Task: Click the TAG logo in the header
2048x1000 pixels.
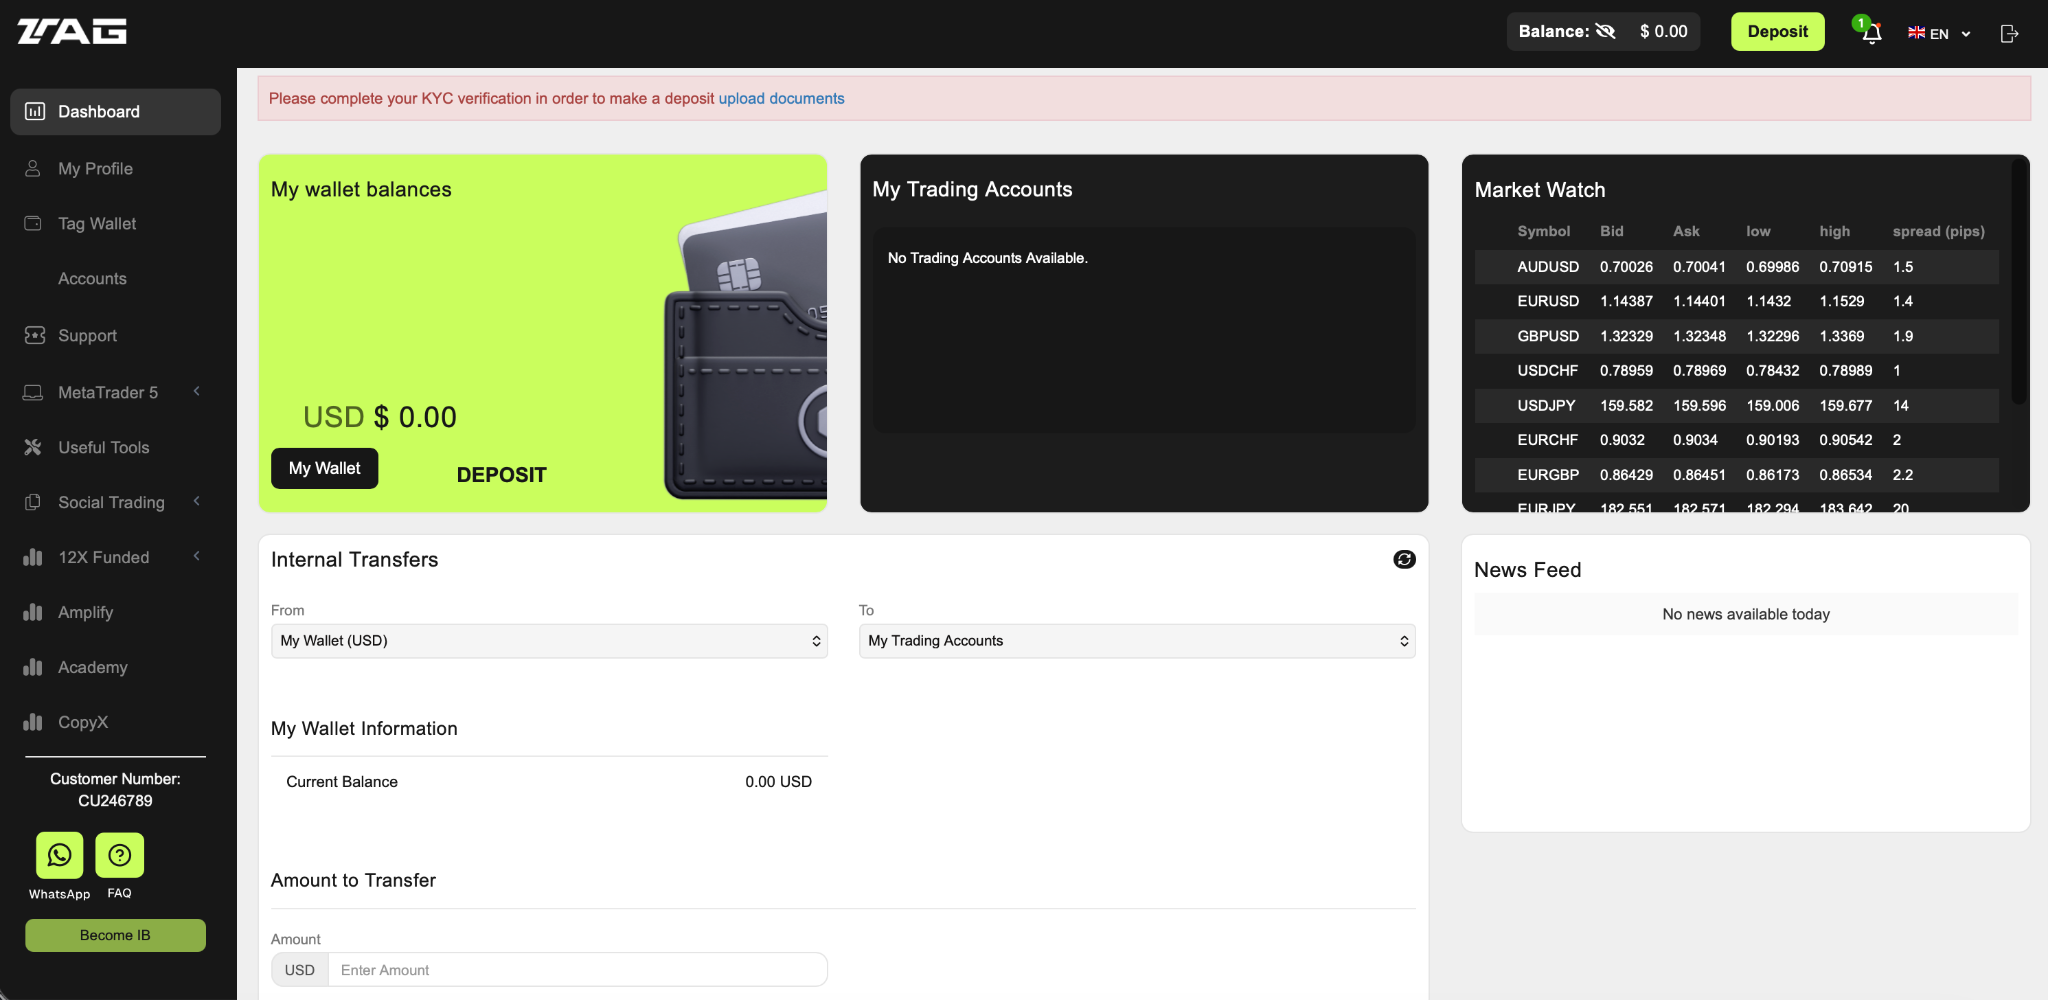Action: coord(72,32)
